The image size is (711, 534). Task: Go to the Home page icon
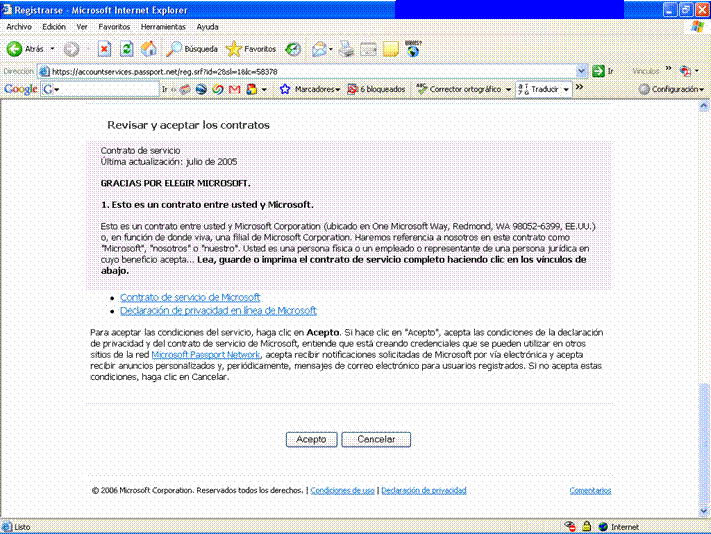click(148, 48)
